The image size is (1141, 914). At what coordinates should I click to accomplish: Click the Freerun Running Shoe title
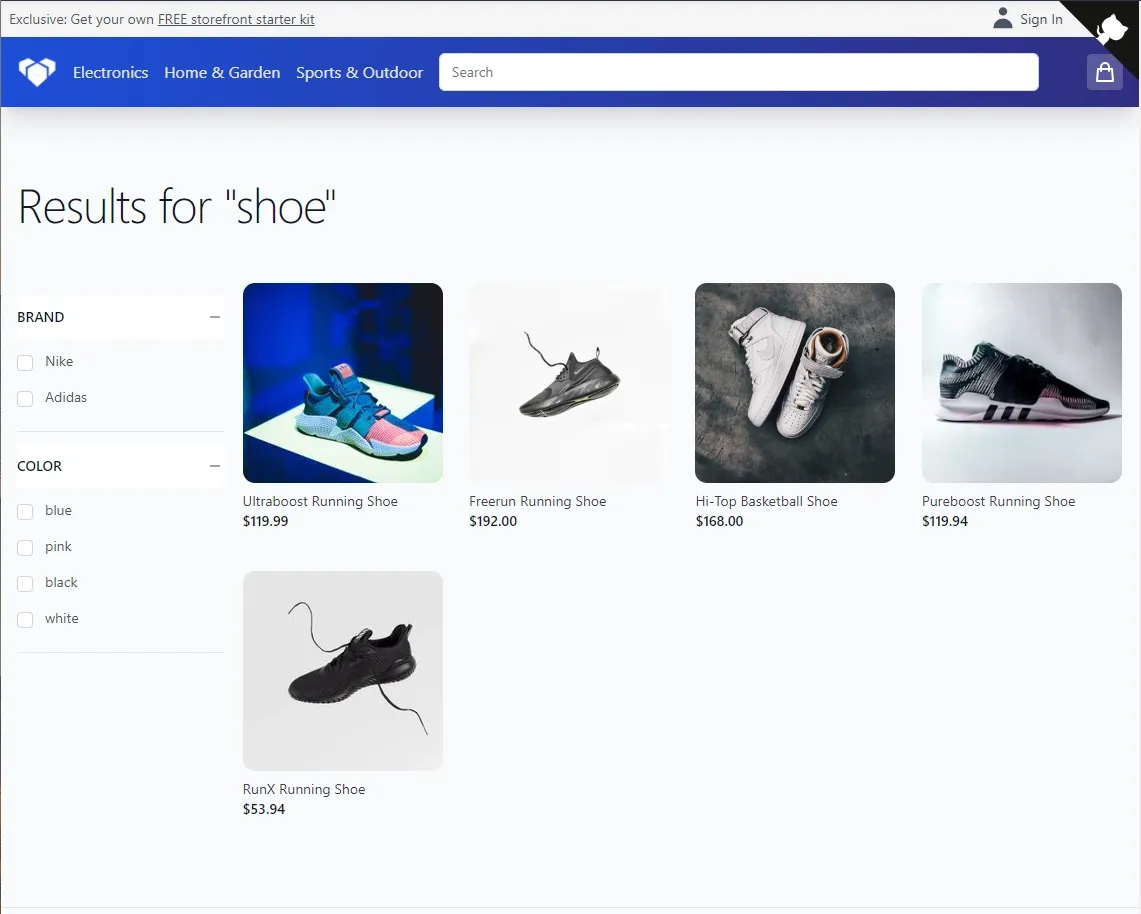coord(538,501)
